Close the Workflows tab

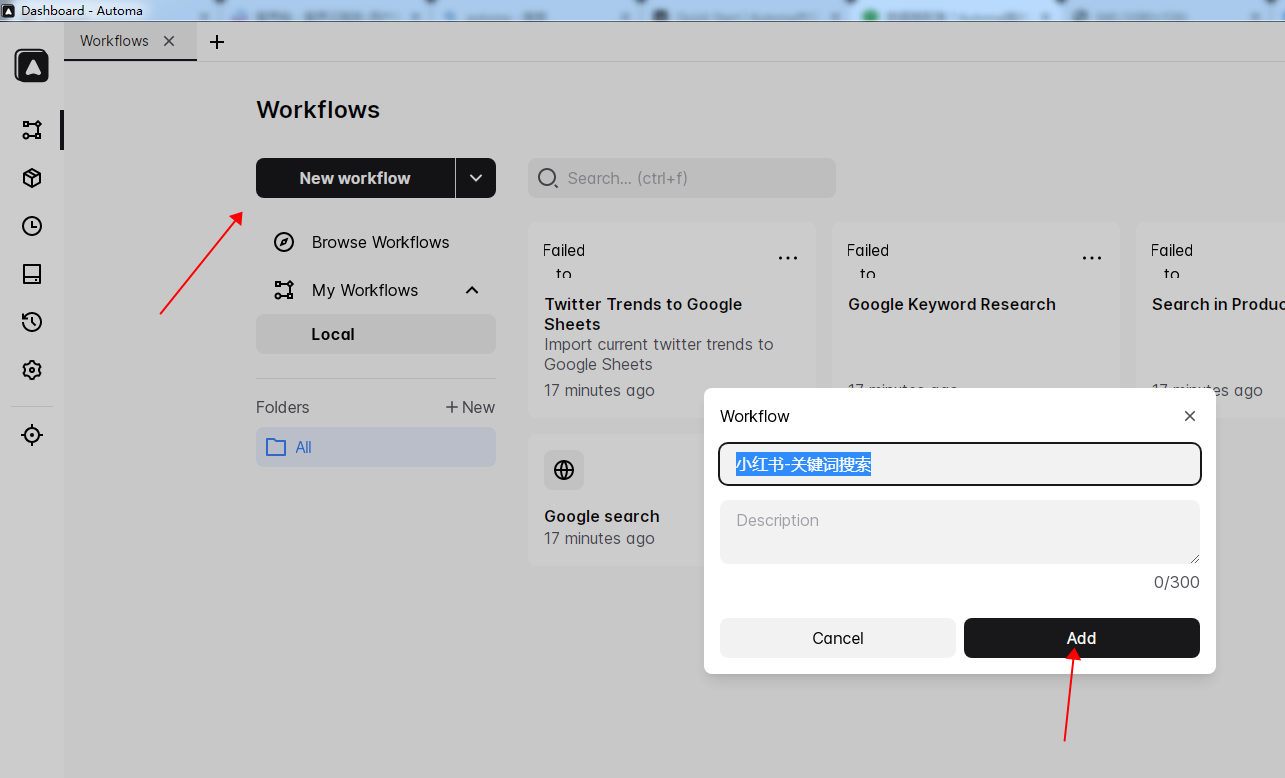(169, 41)
